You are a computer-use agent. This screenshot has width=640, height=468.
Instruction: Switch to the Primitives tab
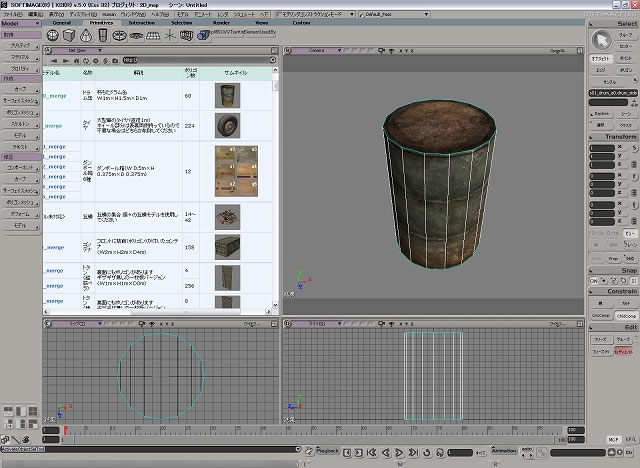[x=101, y=22]
